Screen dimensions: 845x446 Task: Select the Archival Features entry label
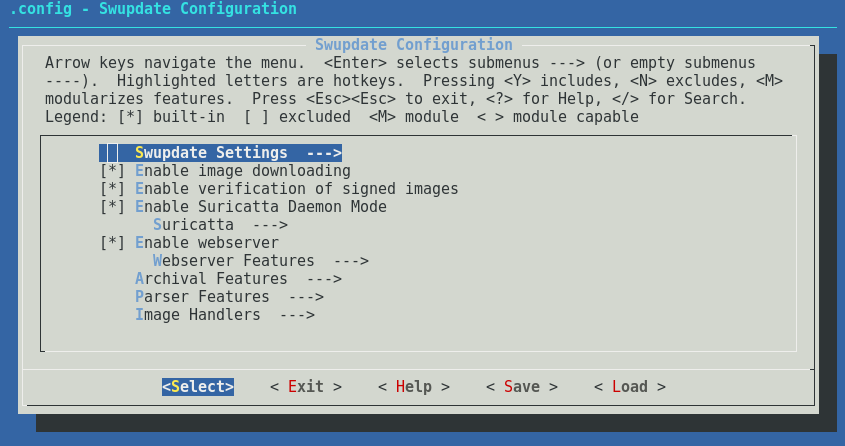click(x=211, y=278)
